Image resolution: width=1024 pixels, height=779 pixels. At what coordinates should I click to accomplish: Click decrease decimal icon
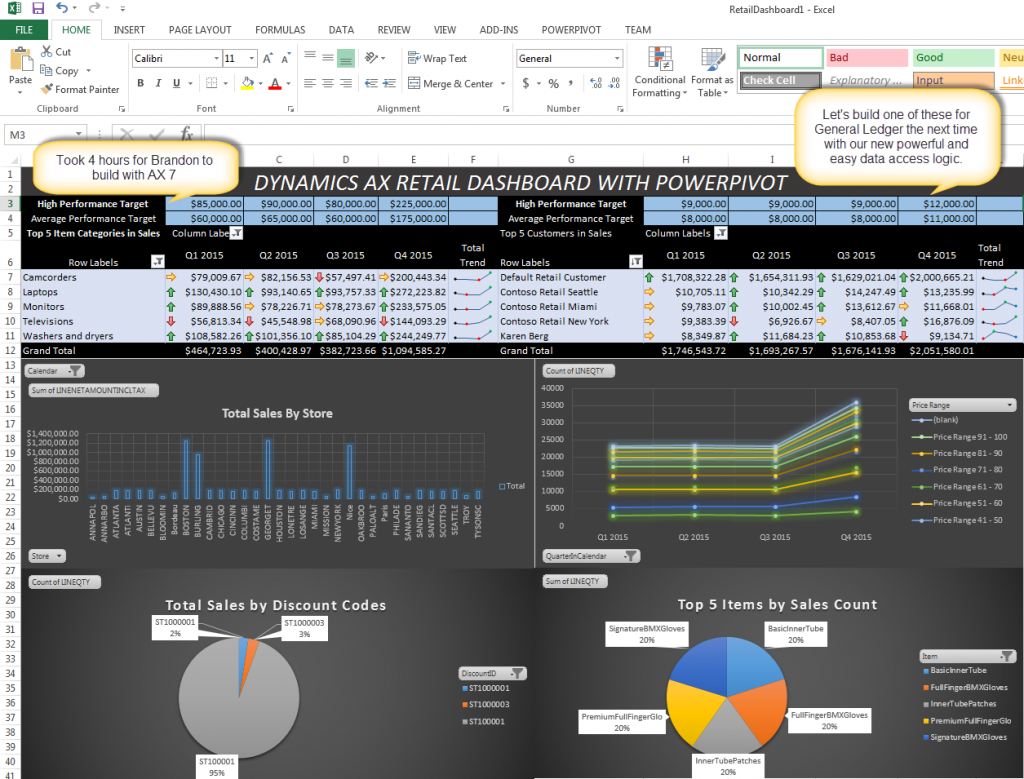coord(614,83)
